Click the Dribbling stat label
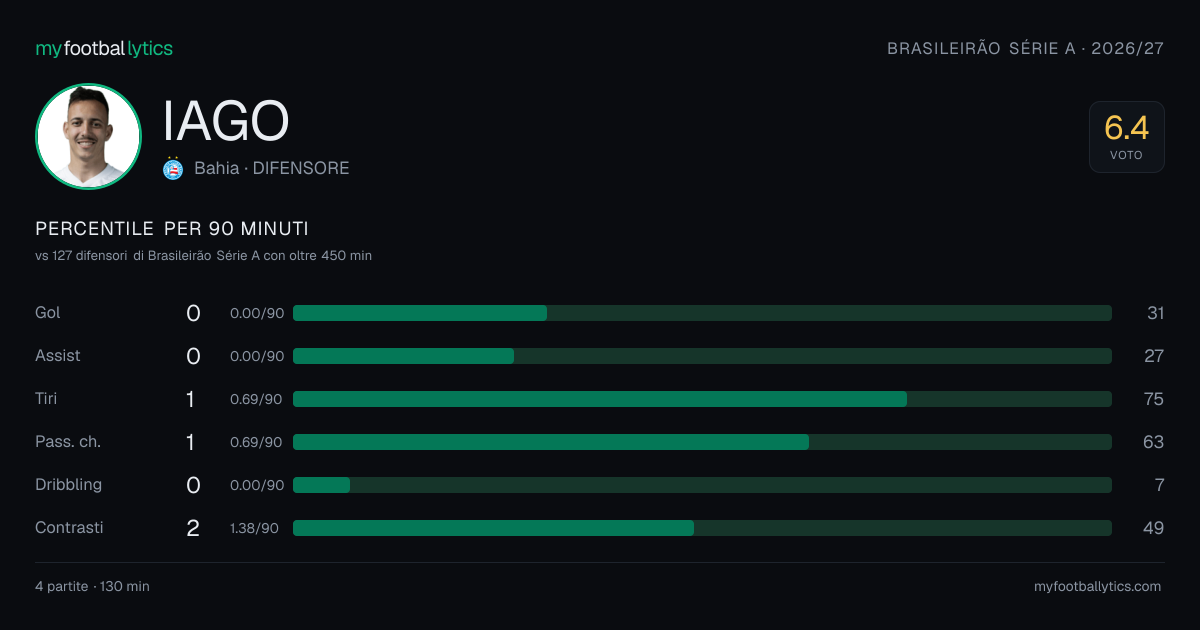The height and width of the screenshot is (630, 1200). [69, 485]
